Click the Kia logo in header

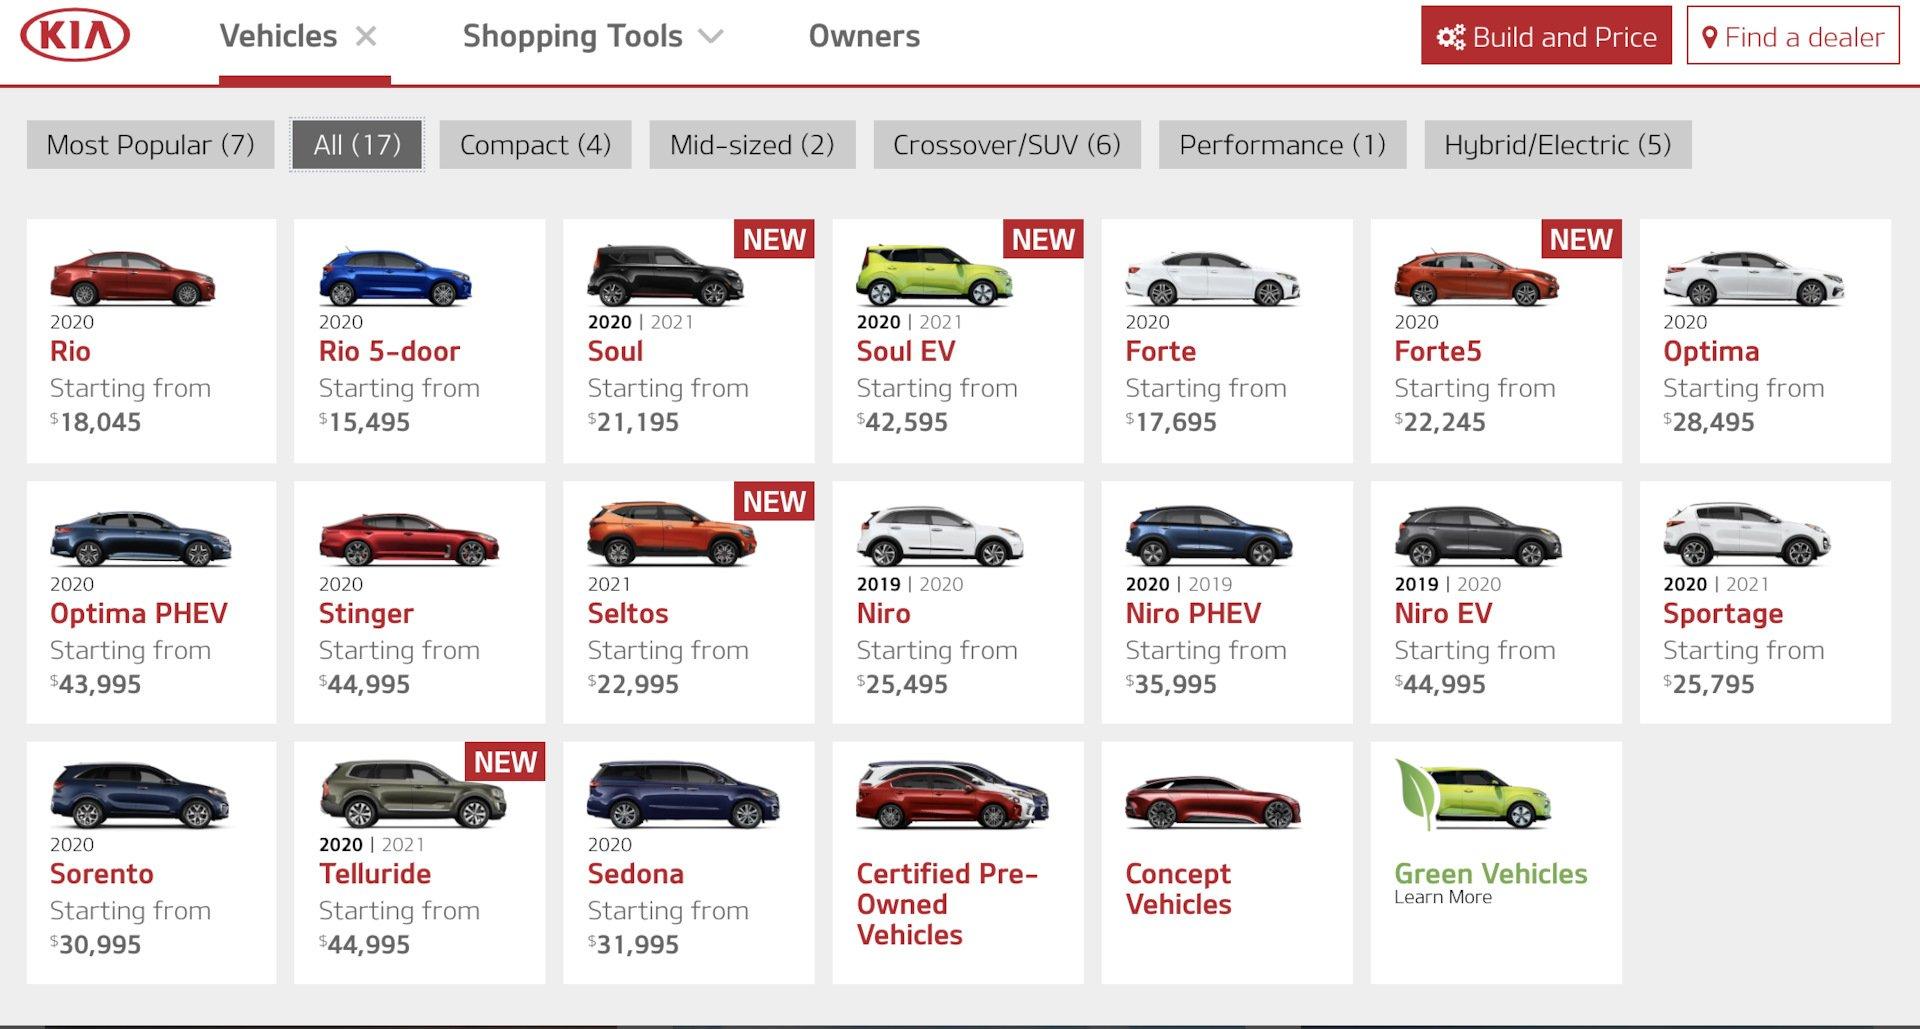click(x=75, y=37)
